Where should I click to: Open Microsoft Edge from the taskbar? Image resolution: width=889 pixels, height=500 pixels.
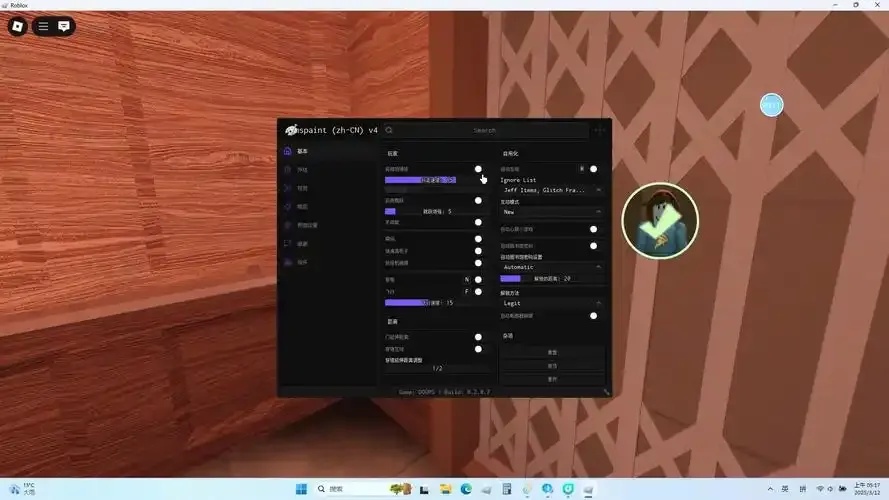[x=466, y=489]
